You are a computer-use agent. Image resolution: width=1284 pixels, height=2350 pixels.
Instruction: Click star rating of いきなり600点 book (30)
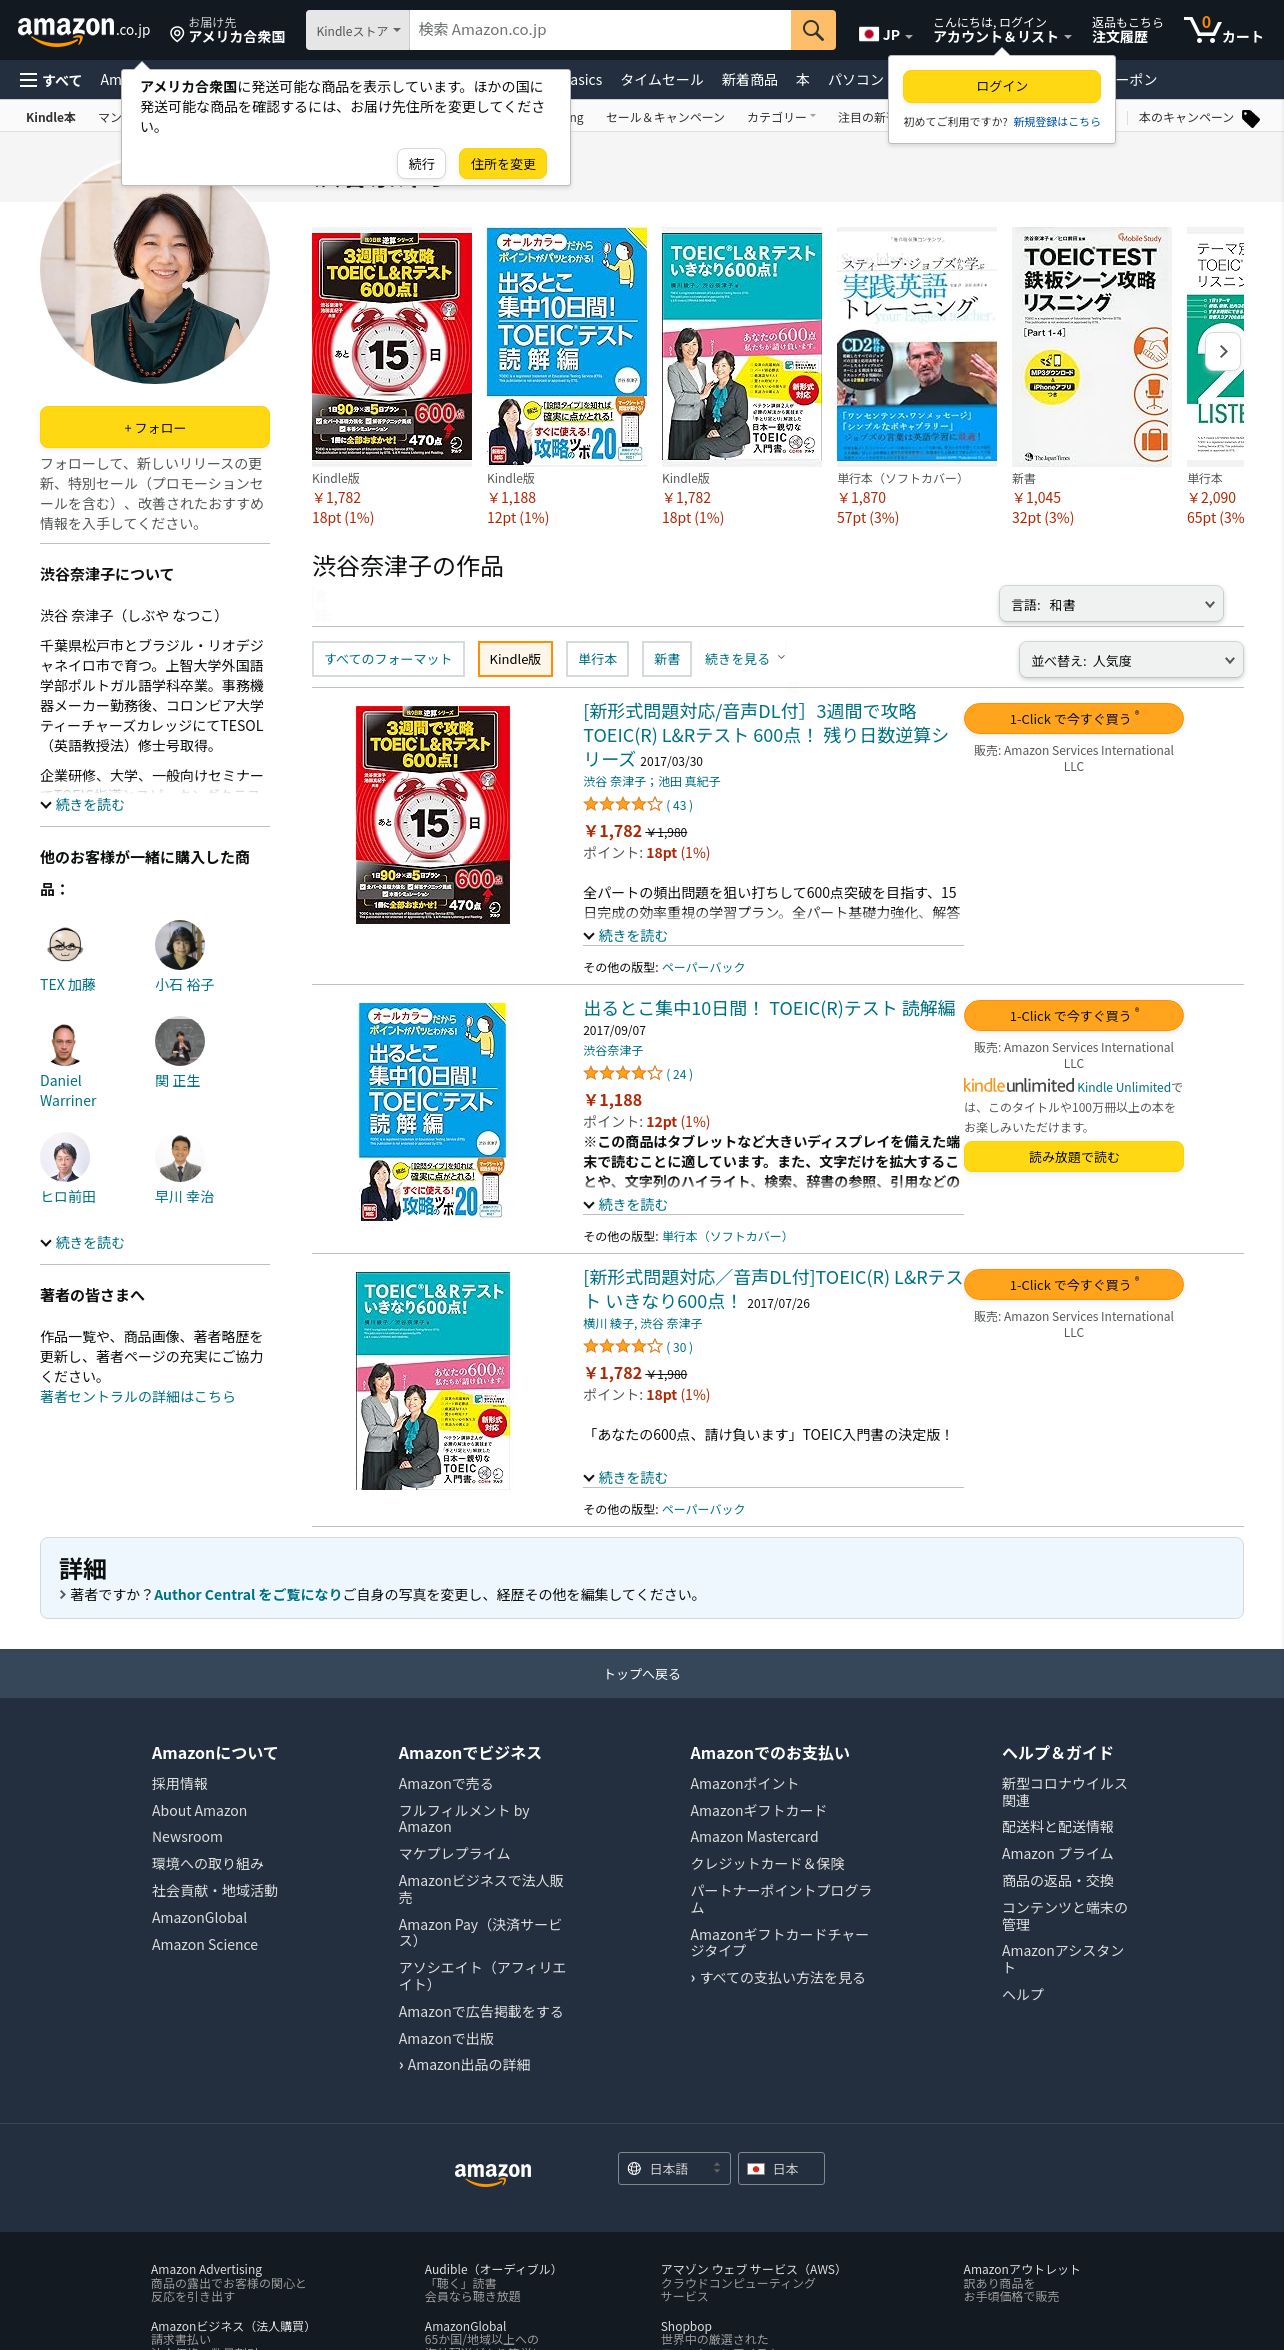[622, 1346]
